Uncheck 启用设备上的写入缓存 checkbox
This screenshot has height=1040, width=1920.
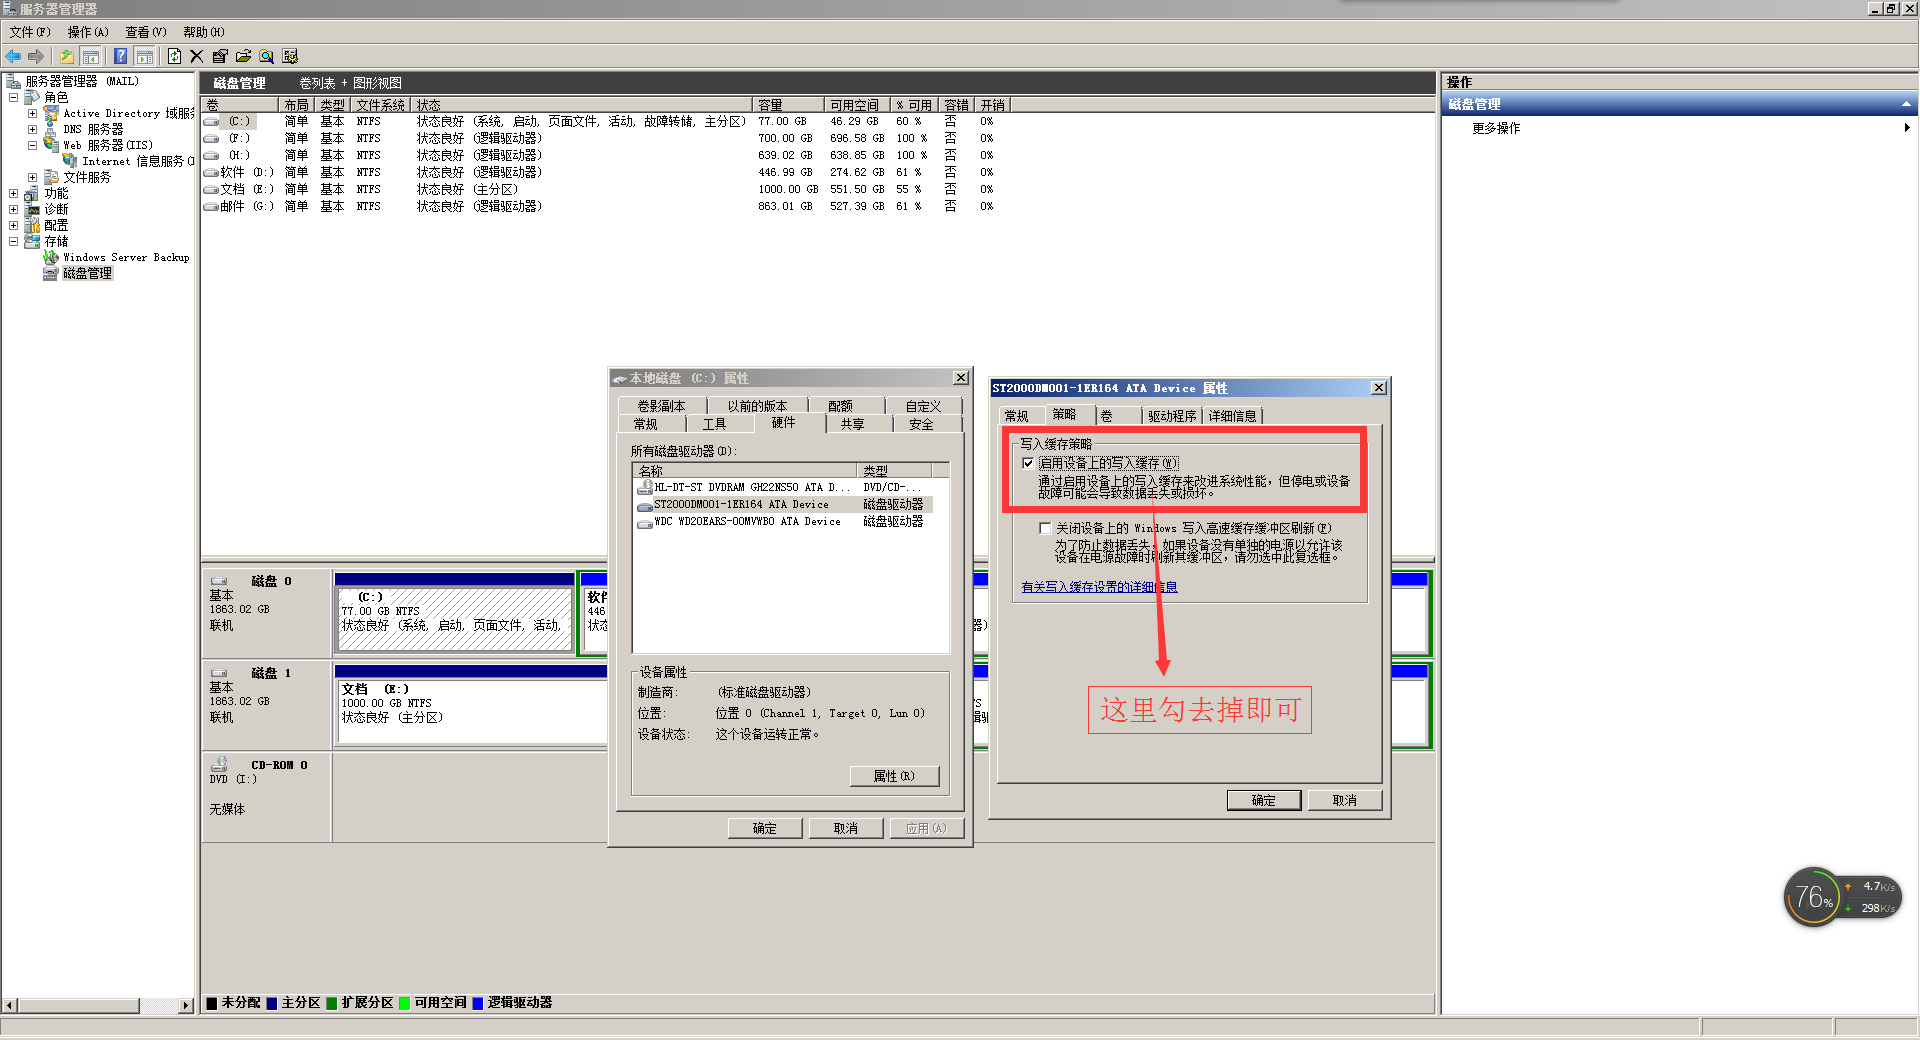(1028, 463)
